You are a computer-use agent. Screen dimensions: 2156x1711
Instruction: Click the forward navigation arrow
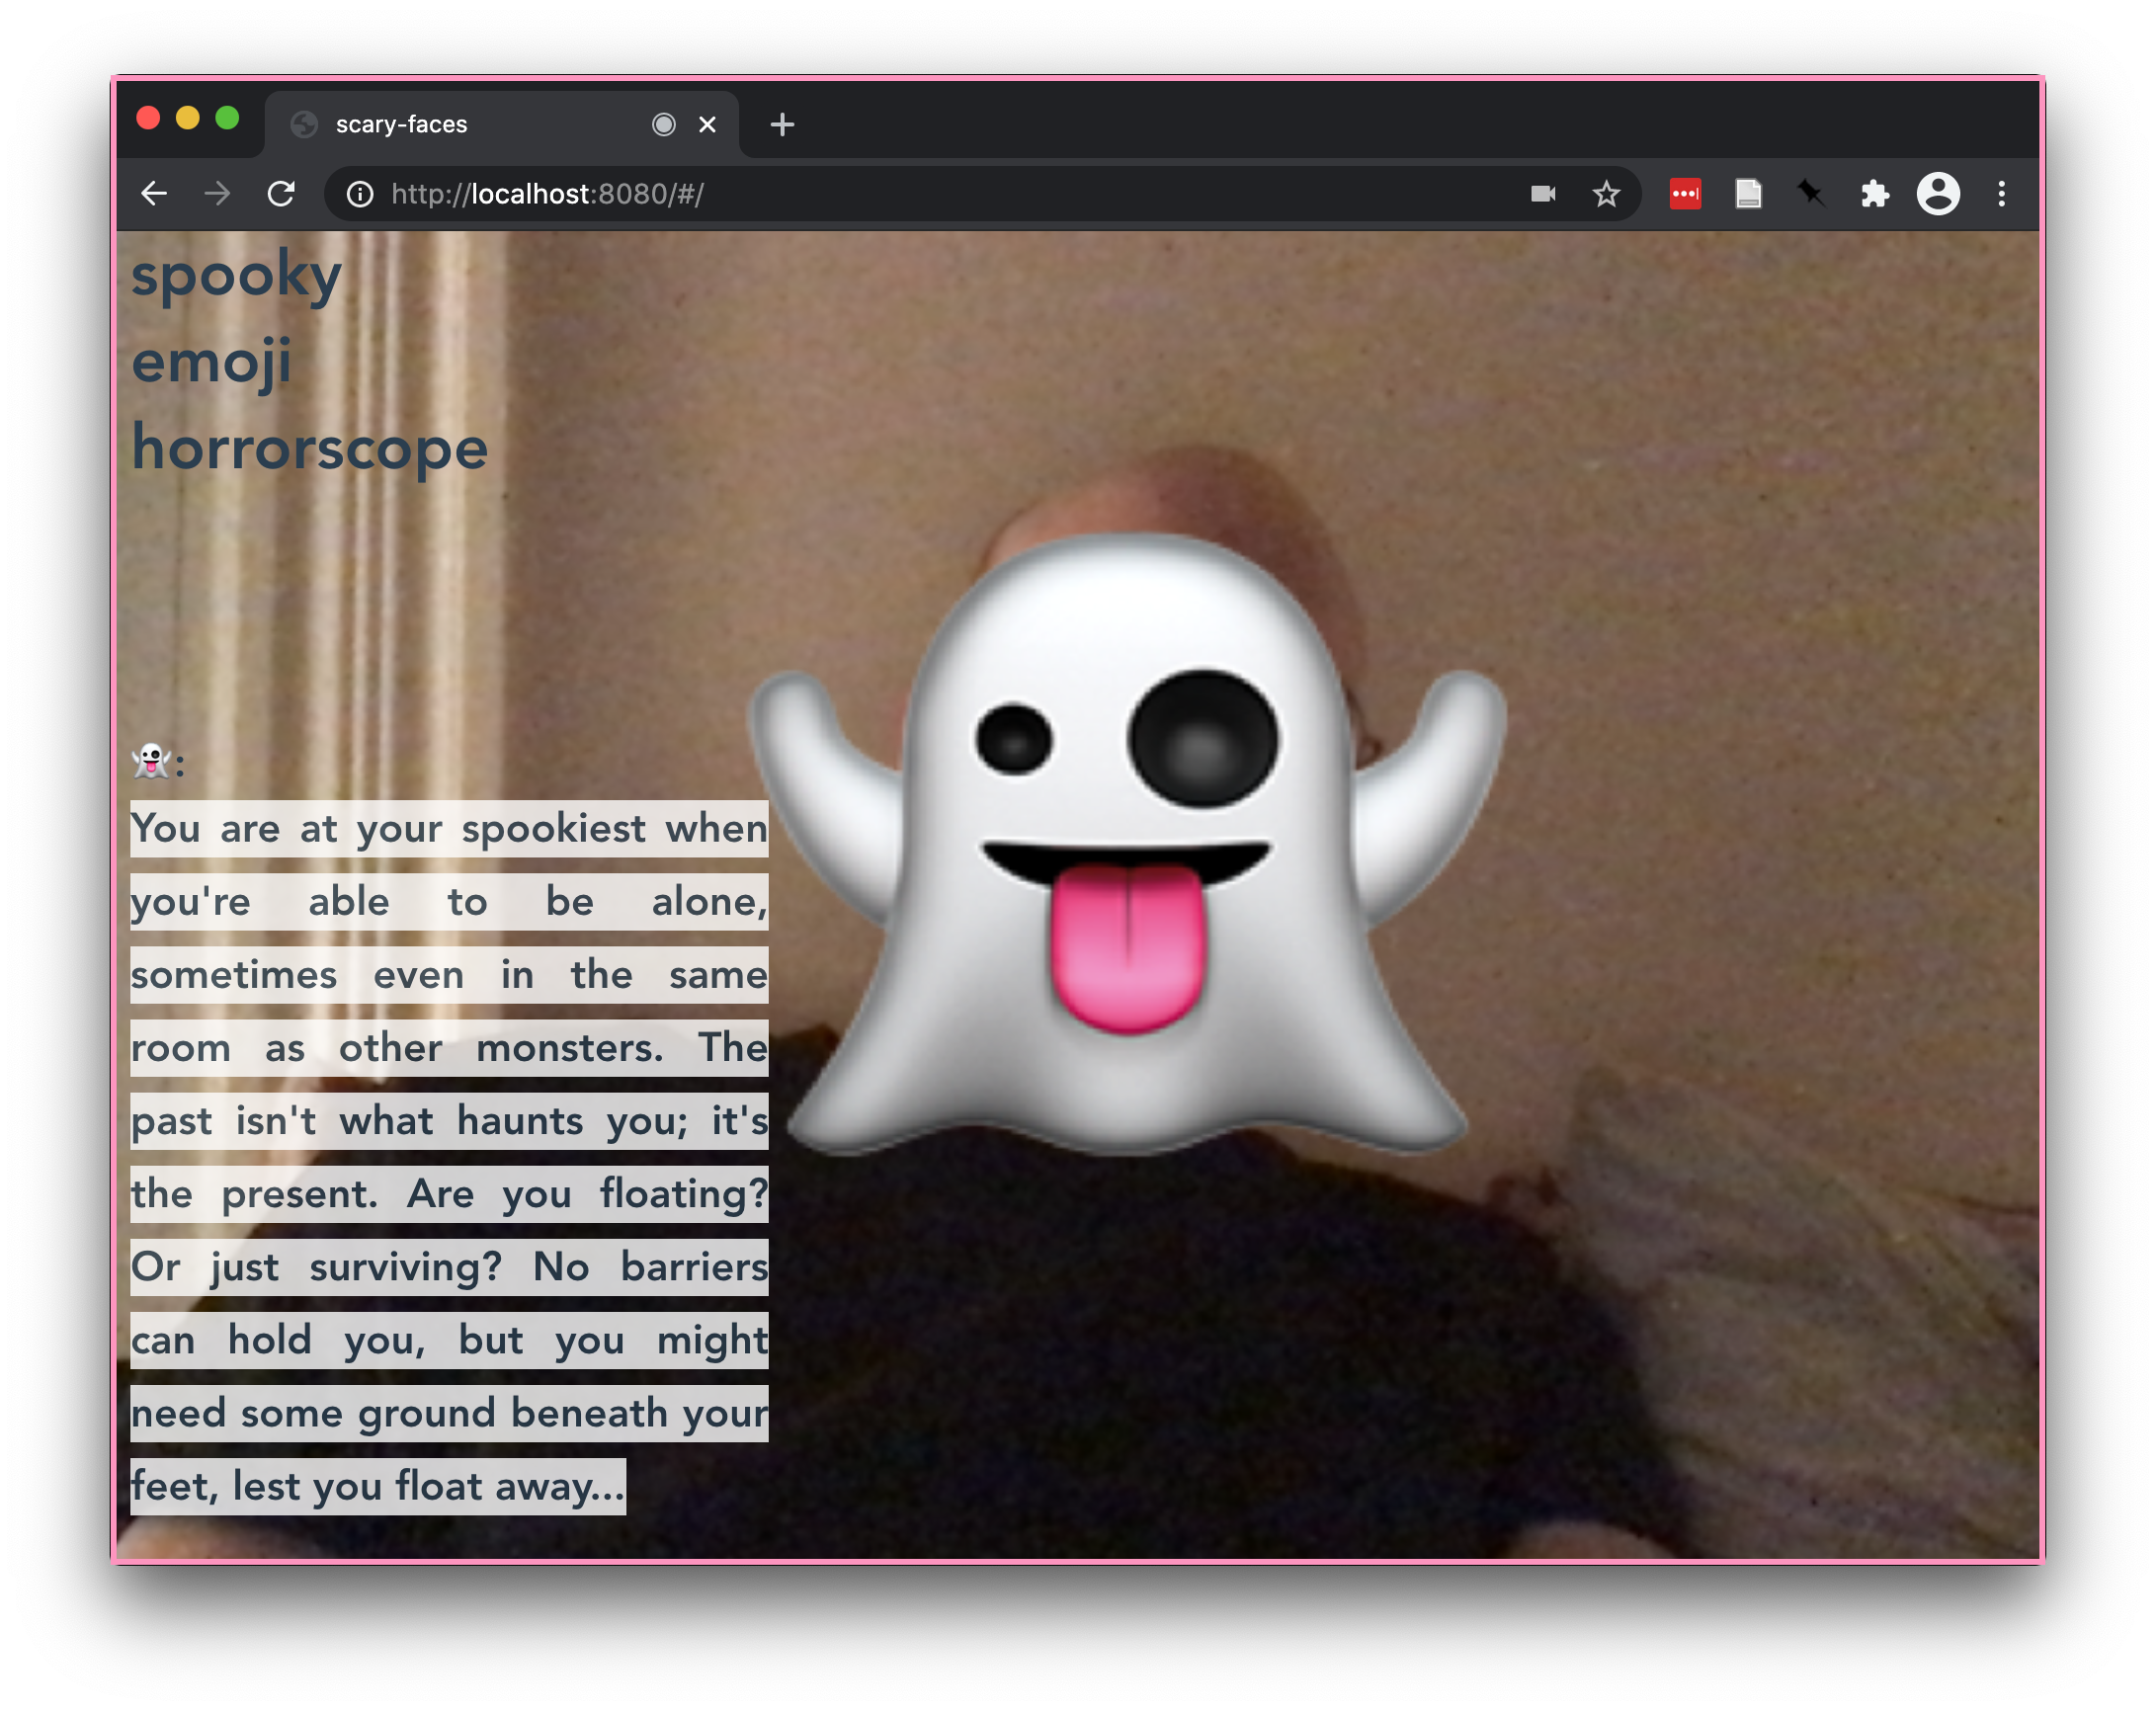tap(217, 194)
